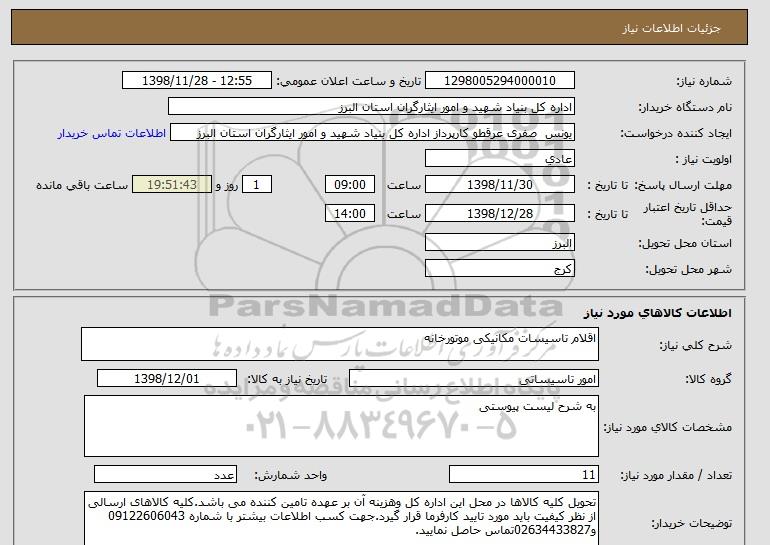The height and width of the screenshot is (545, 770).
Task: Select the announcement date field 1398/11/28 - 12:55
Action: coord(196,81)
